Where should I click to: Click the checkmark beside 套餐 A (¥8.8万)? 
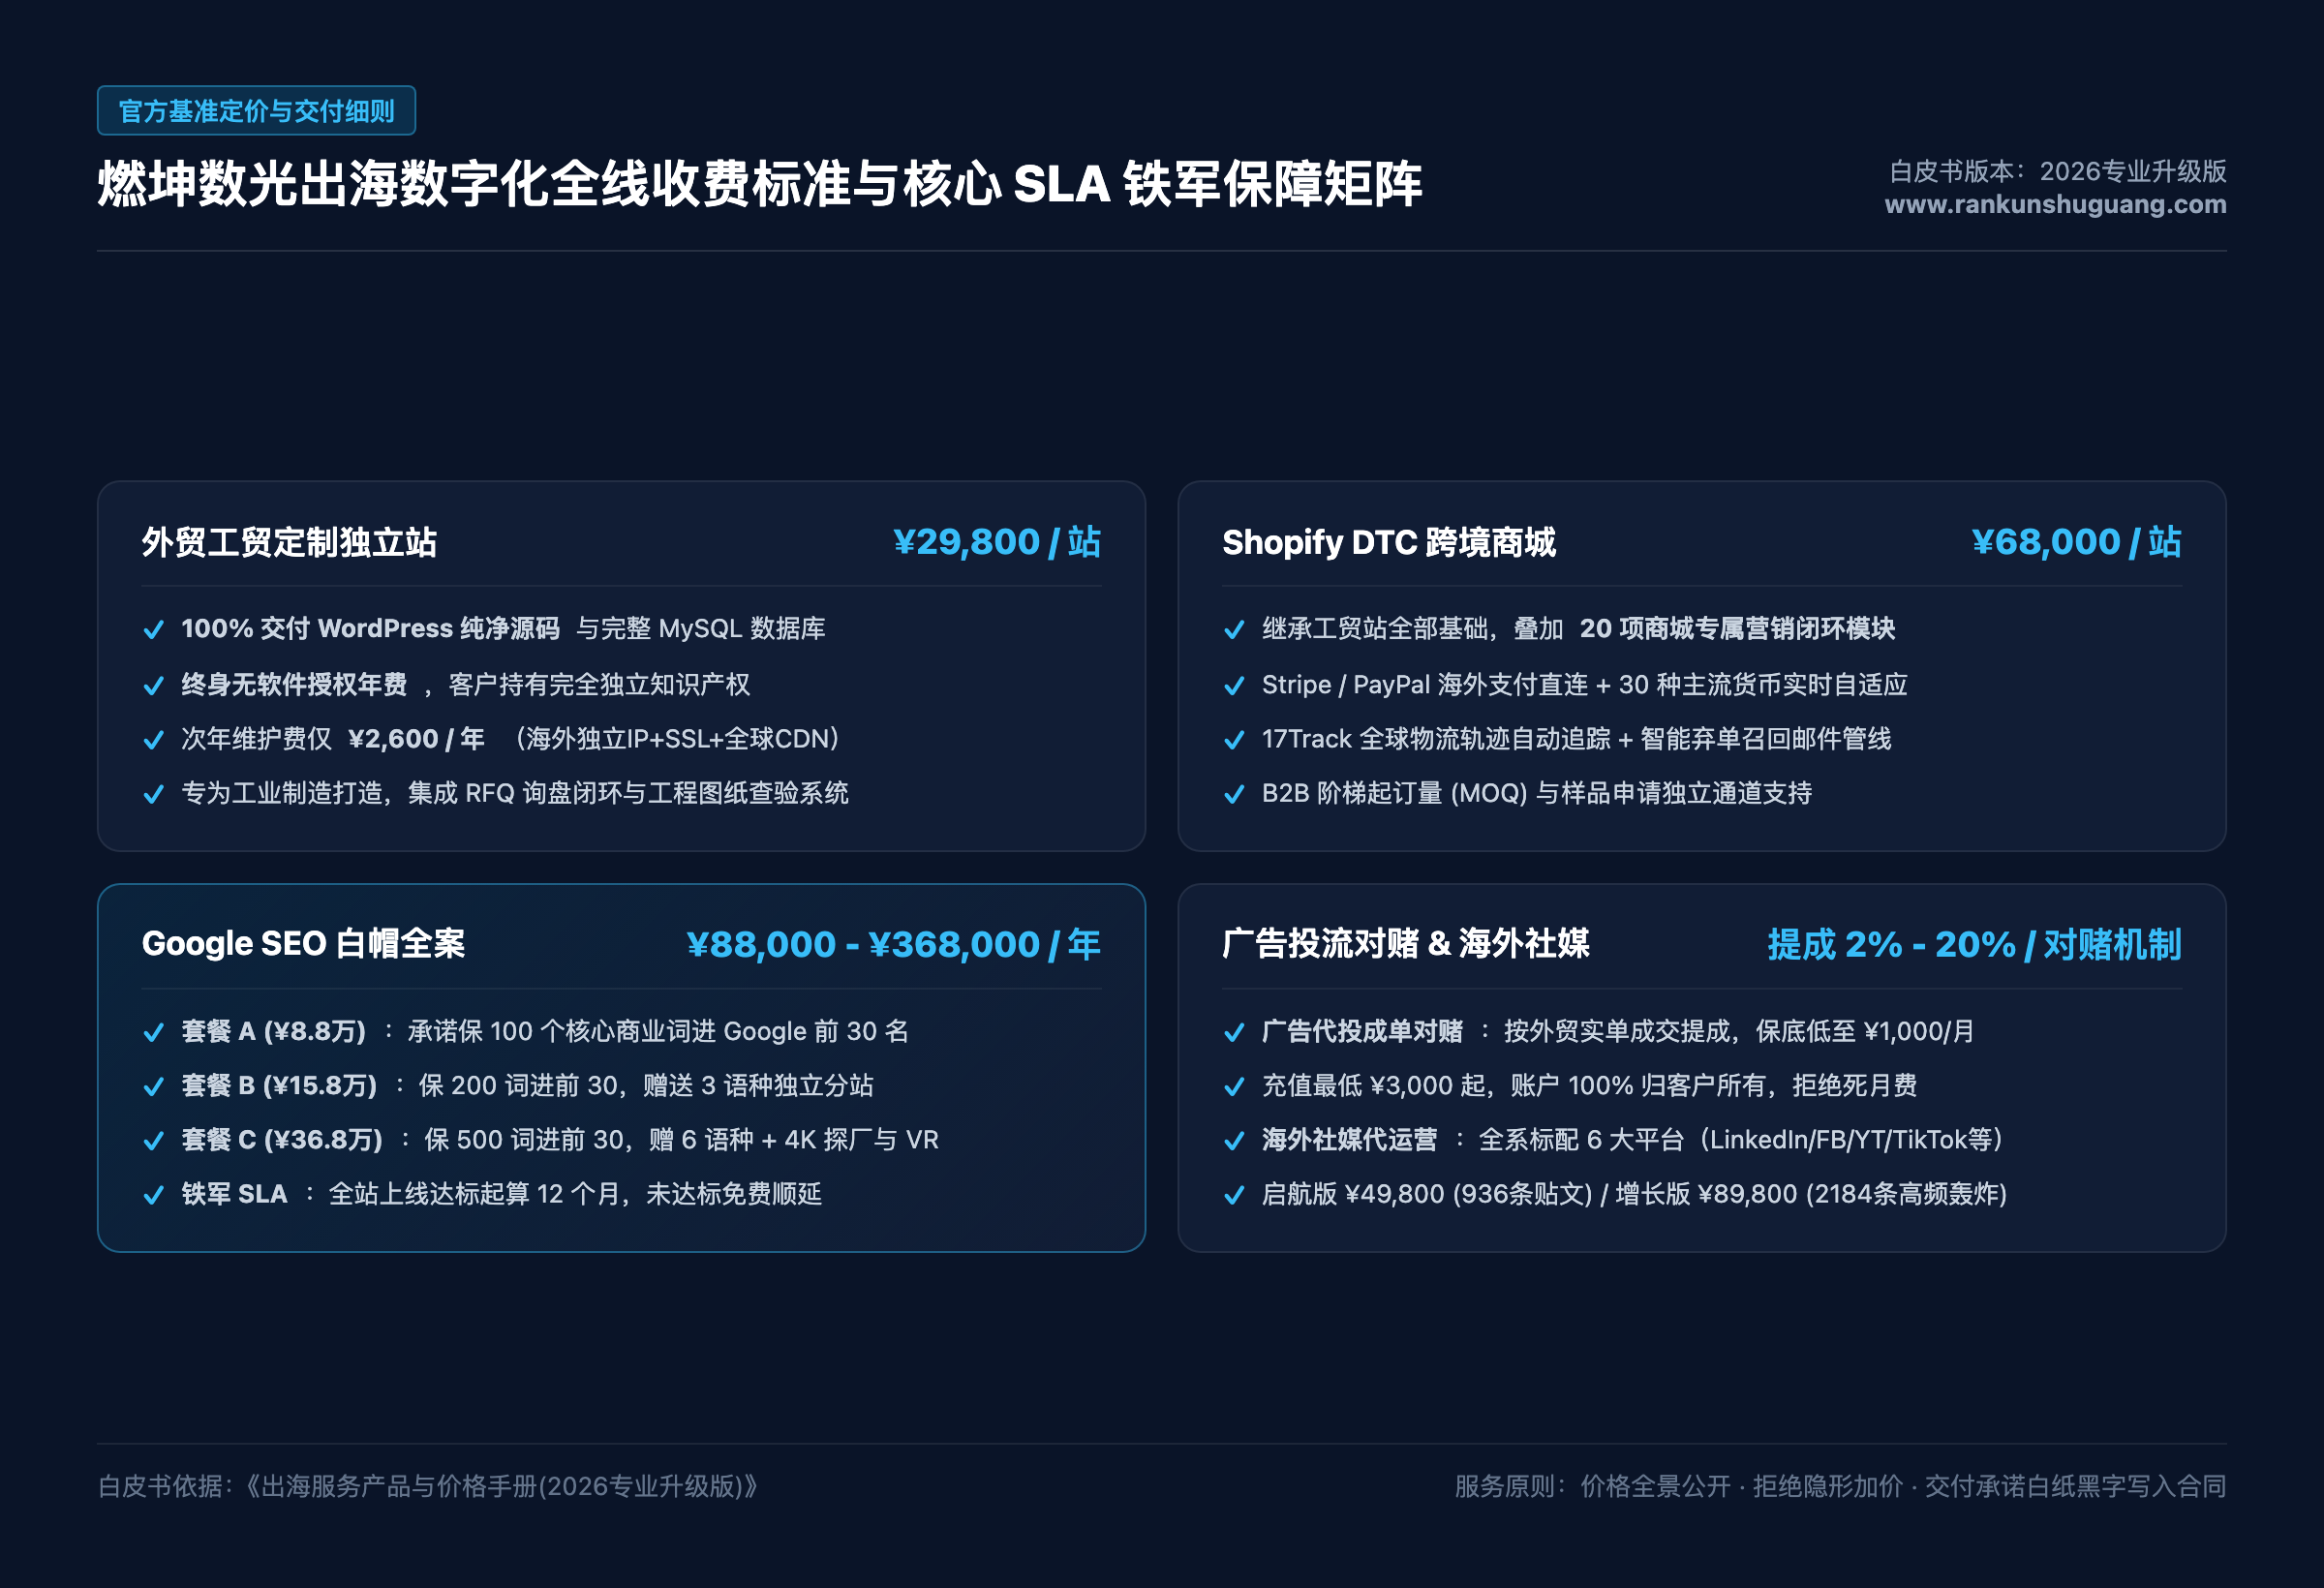click(x=153, y=1033)
